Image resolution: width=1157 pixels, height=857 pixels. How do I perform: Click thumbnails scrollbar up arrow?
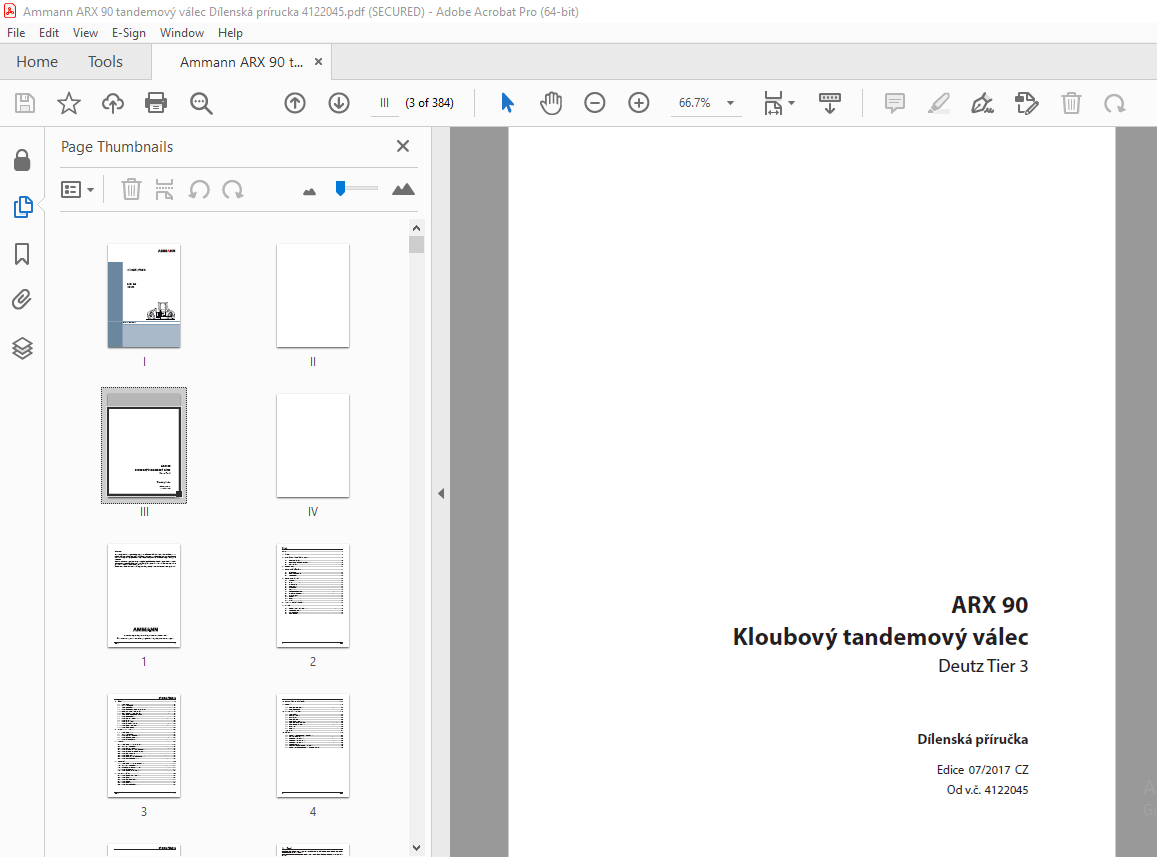(416, 228)
